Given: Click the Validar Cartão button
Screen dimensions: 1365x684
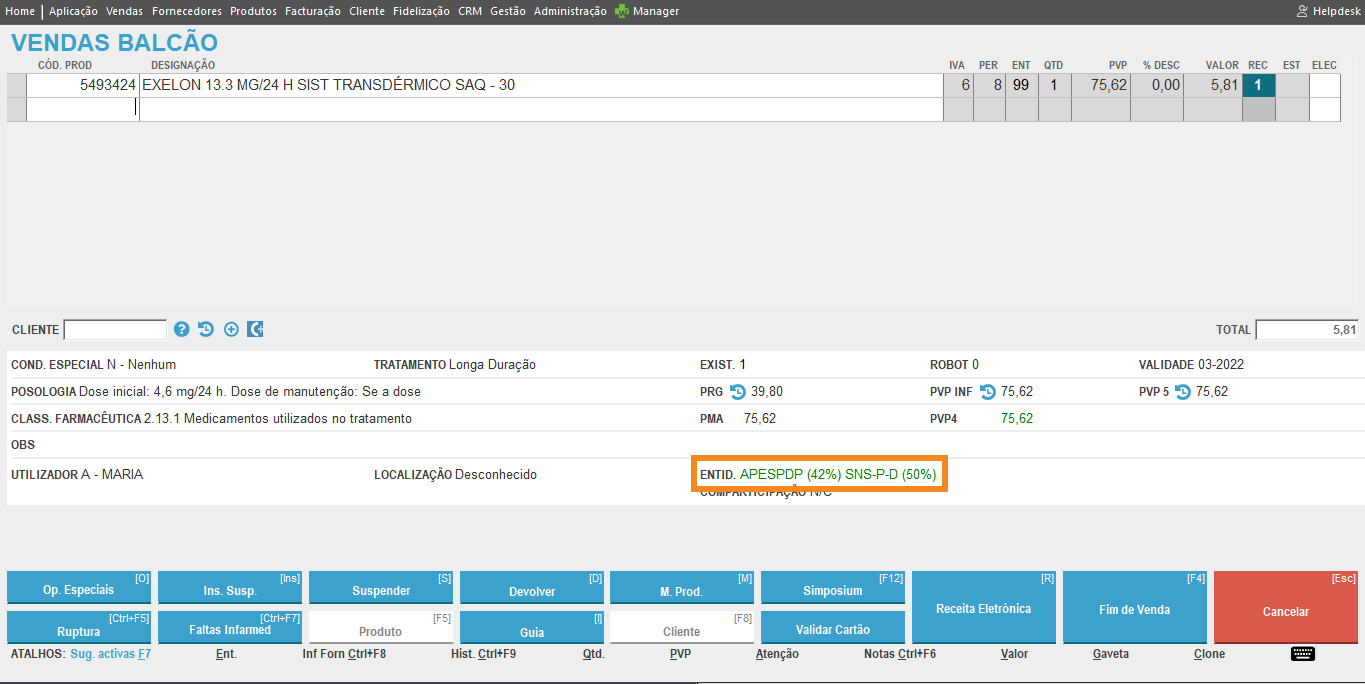Looking at the screenshot, I should tap(832, 629).
